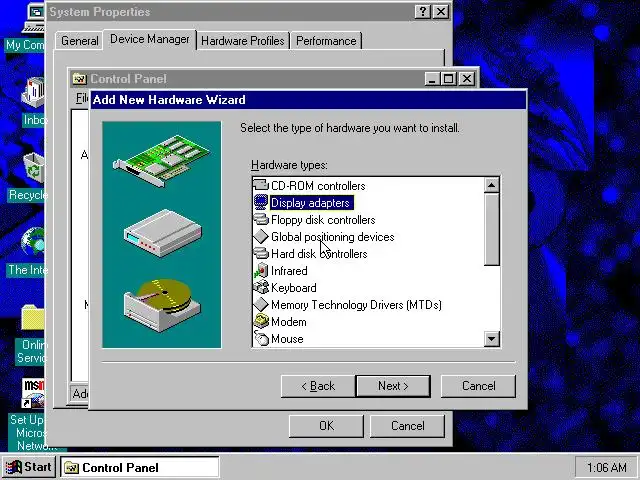This screenshot has height=480, width=640.
Task: Pick Hard disk controllers entry
Action: [319, 254]
